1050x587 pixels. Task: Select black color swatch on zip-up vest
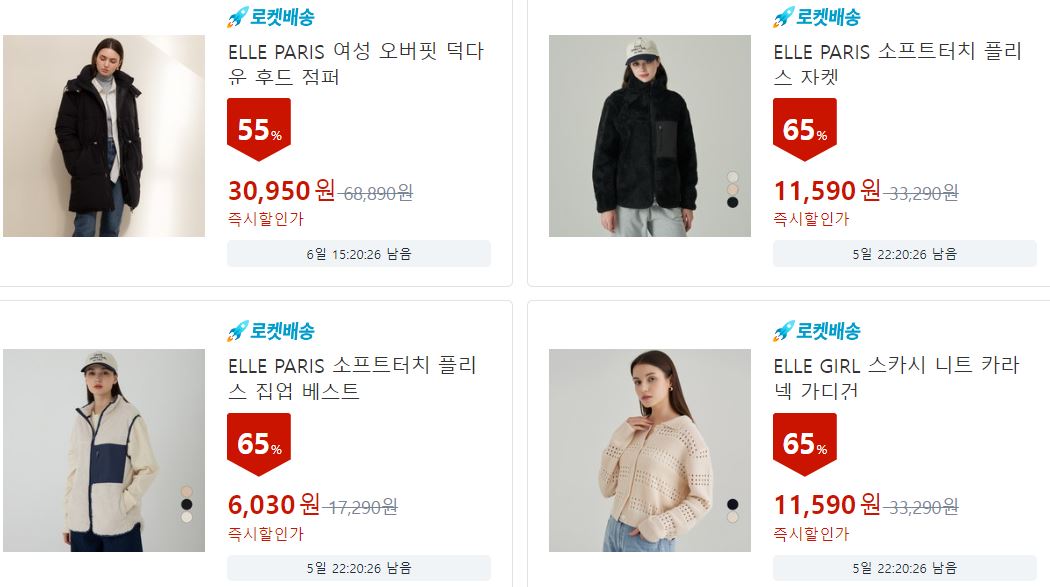click(187, 504)
